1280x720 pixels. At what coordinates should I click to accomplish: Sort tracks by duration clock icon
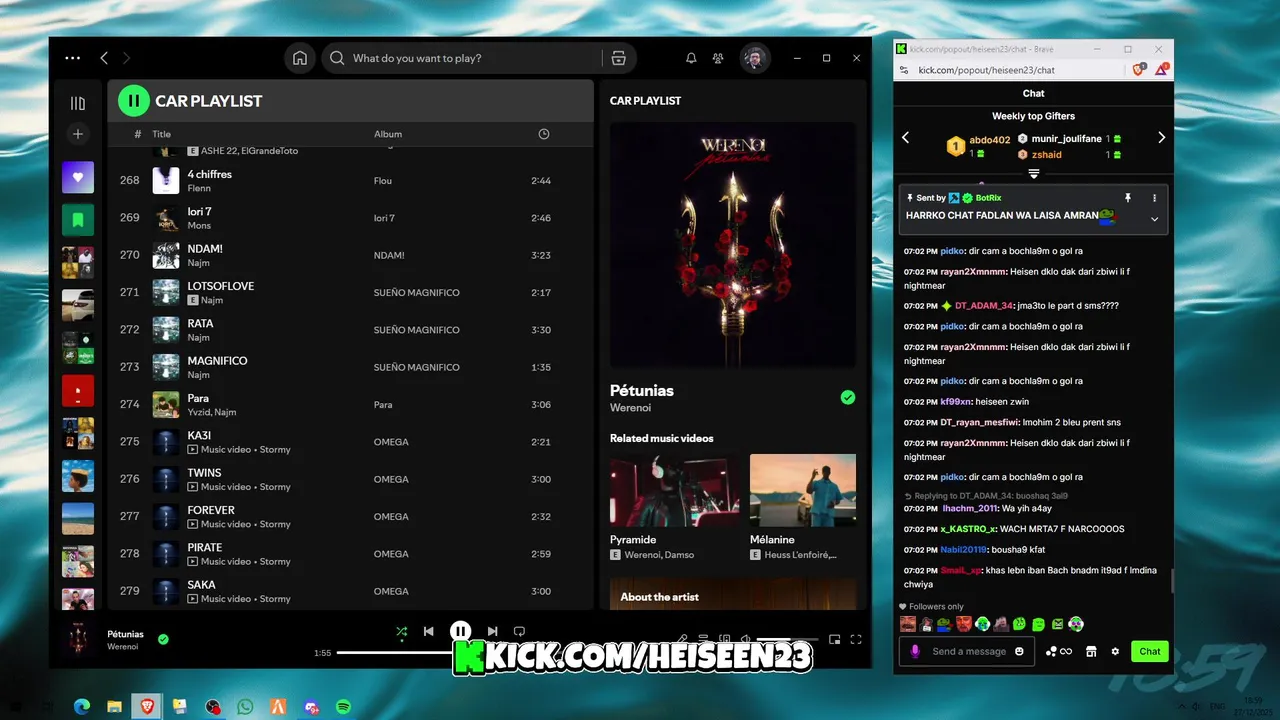(x=544, y=134)
